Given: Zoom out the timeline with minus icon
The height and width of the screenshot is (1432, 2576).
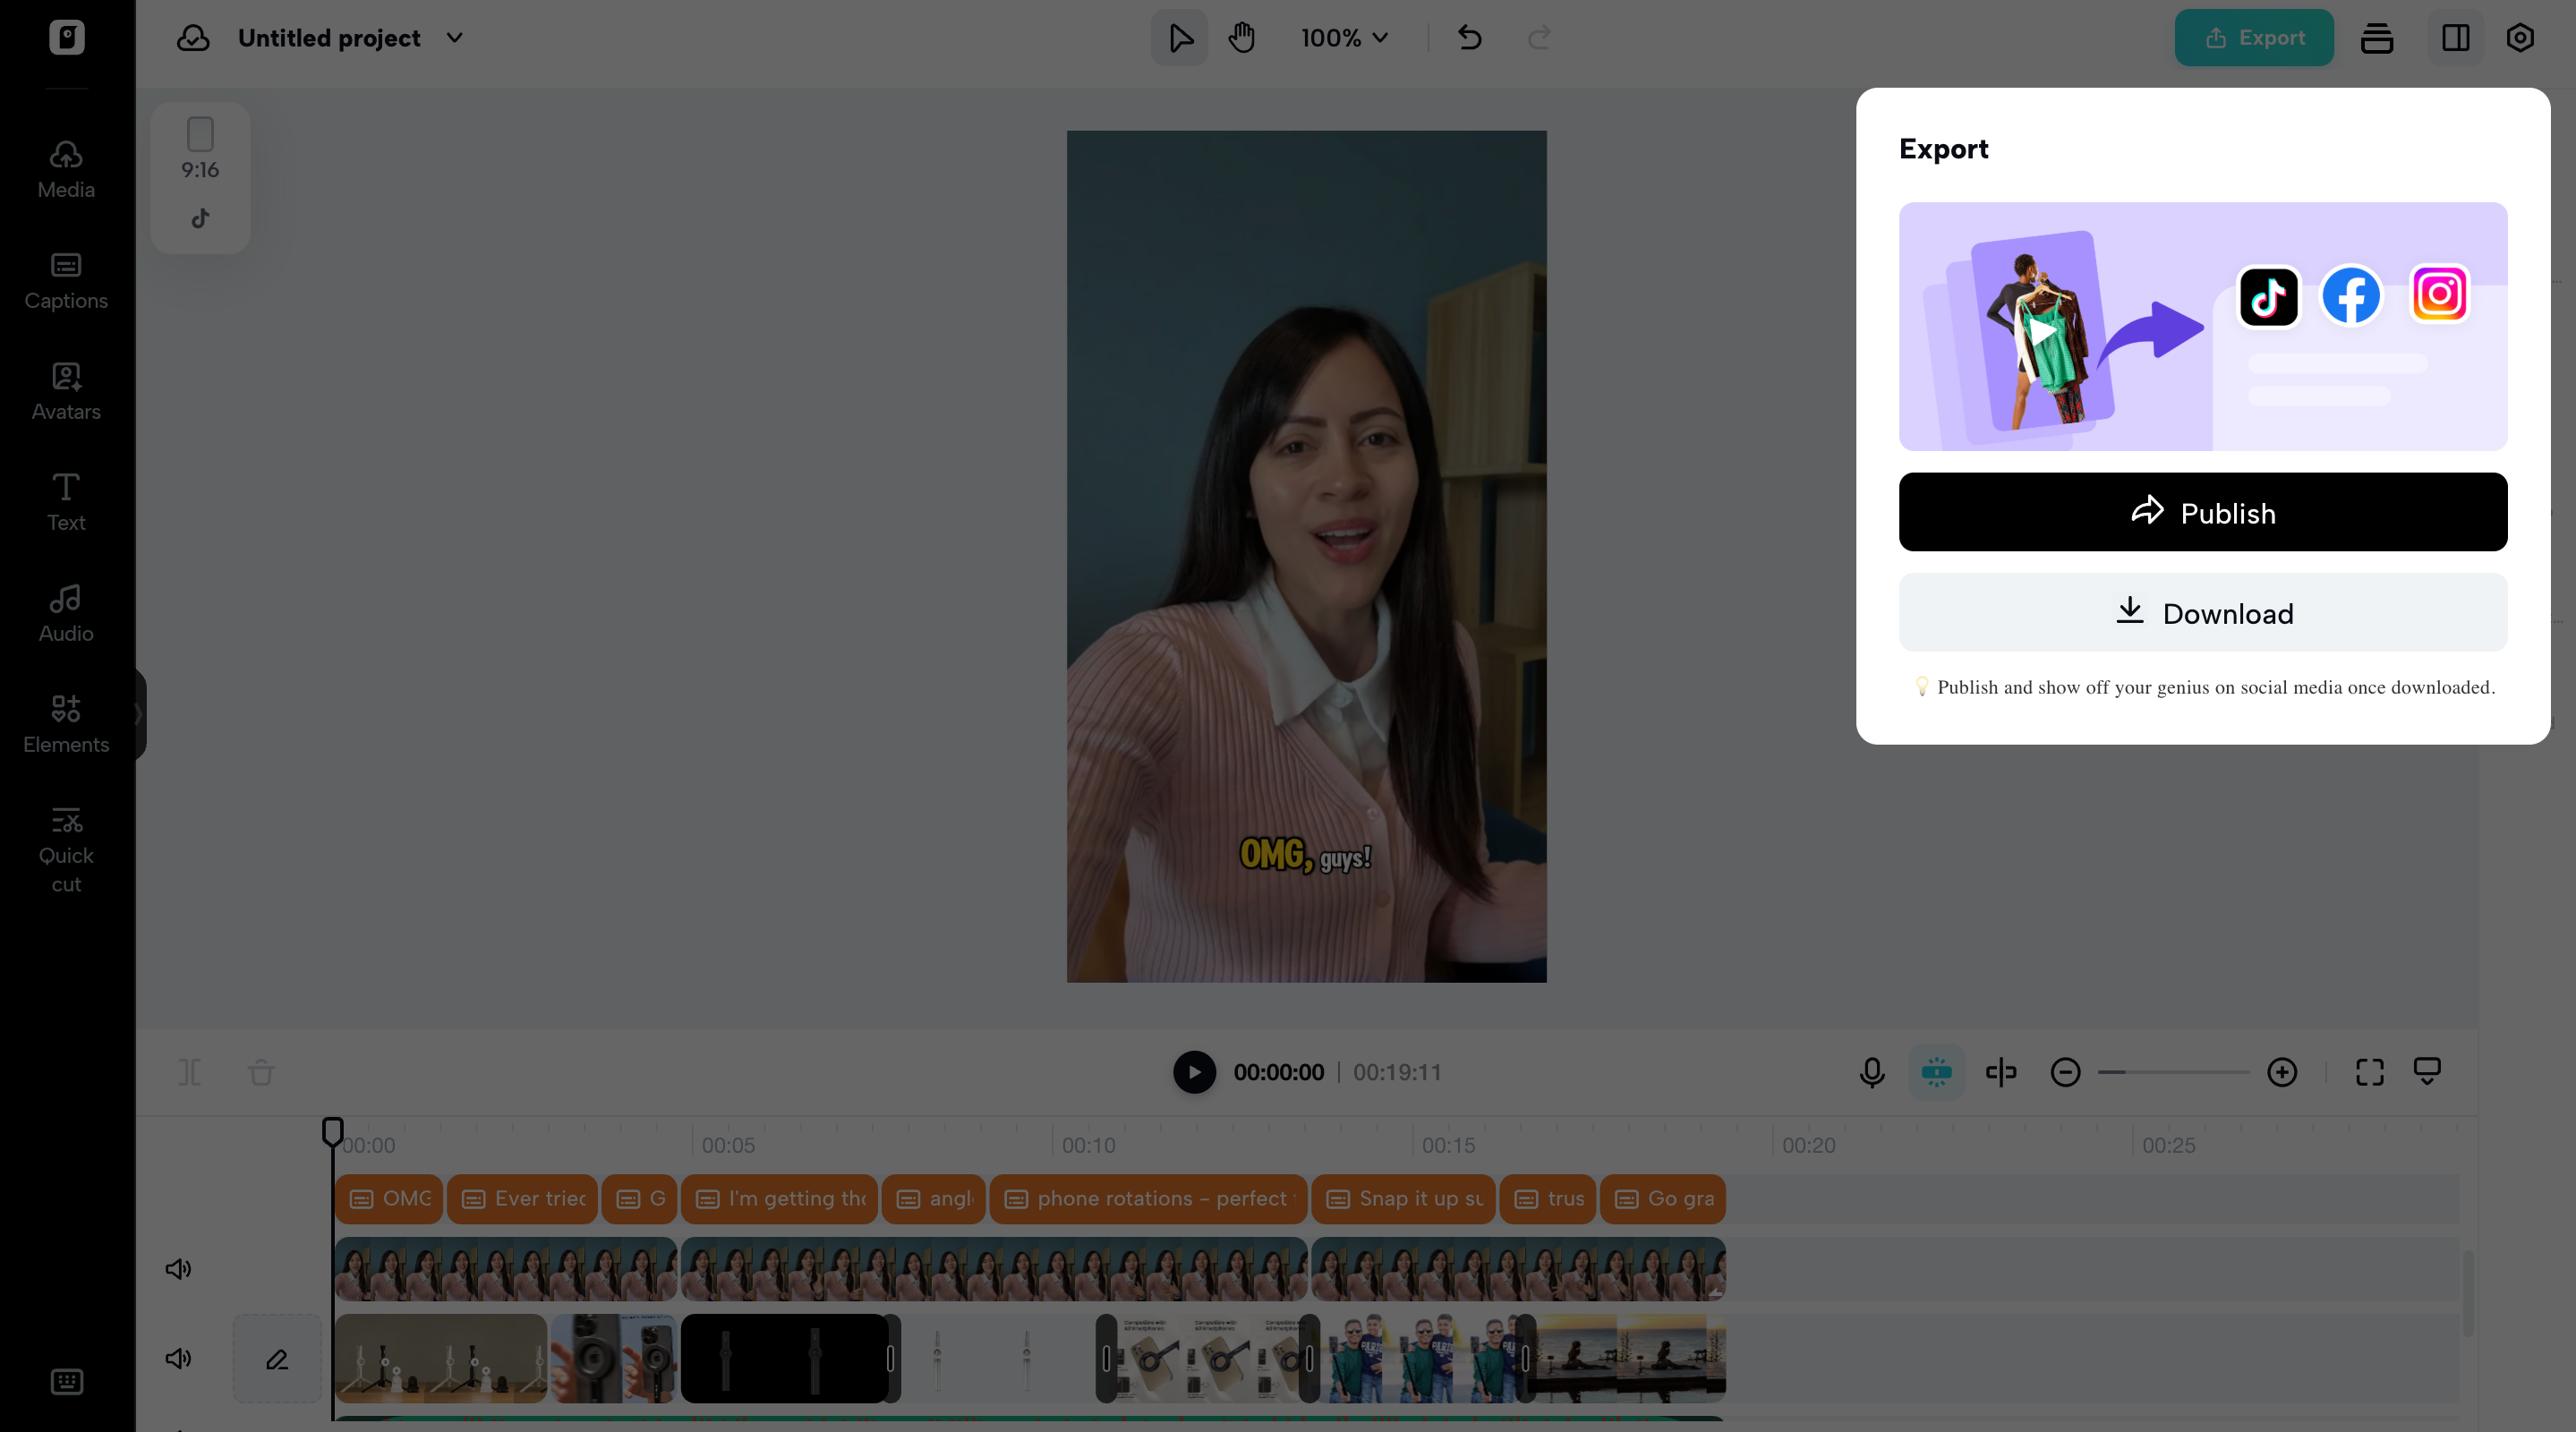Looking at the screenshot, I should [2065, 1072].
